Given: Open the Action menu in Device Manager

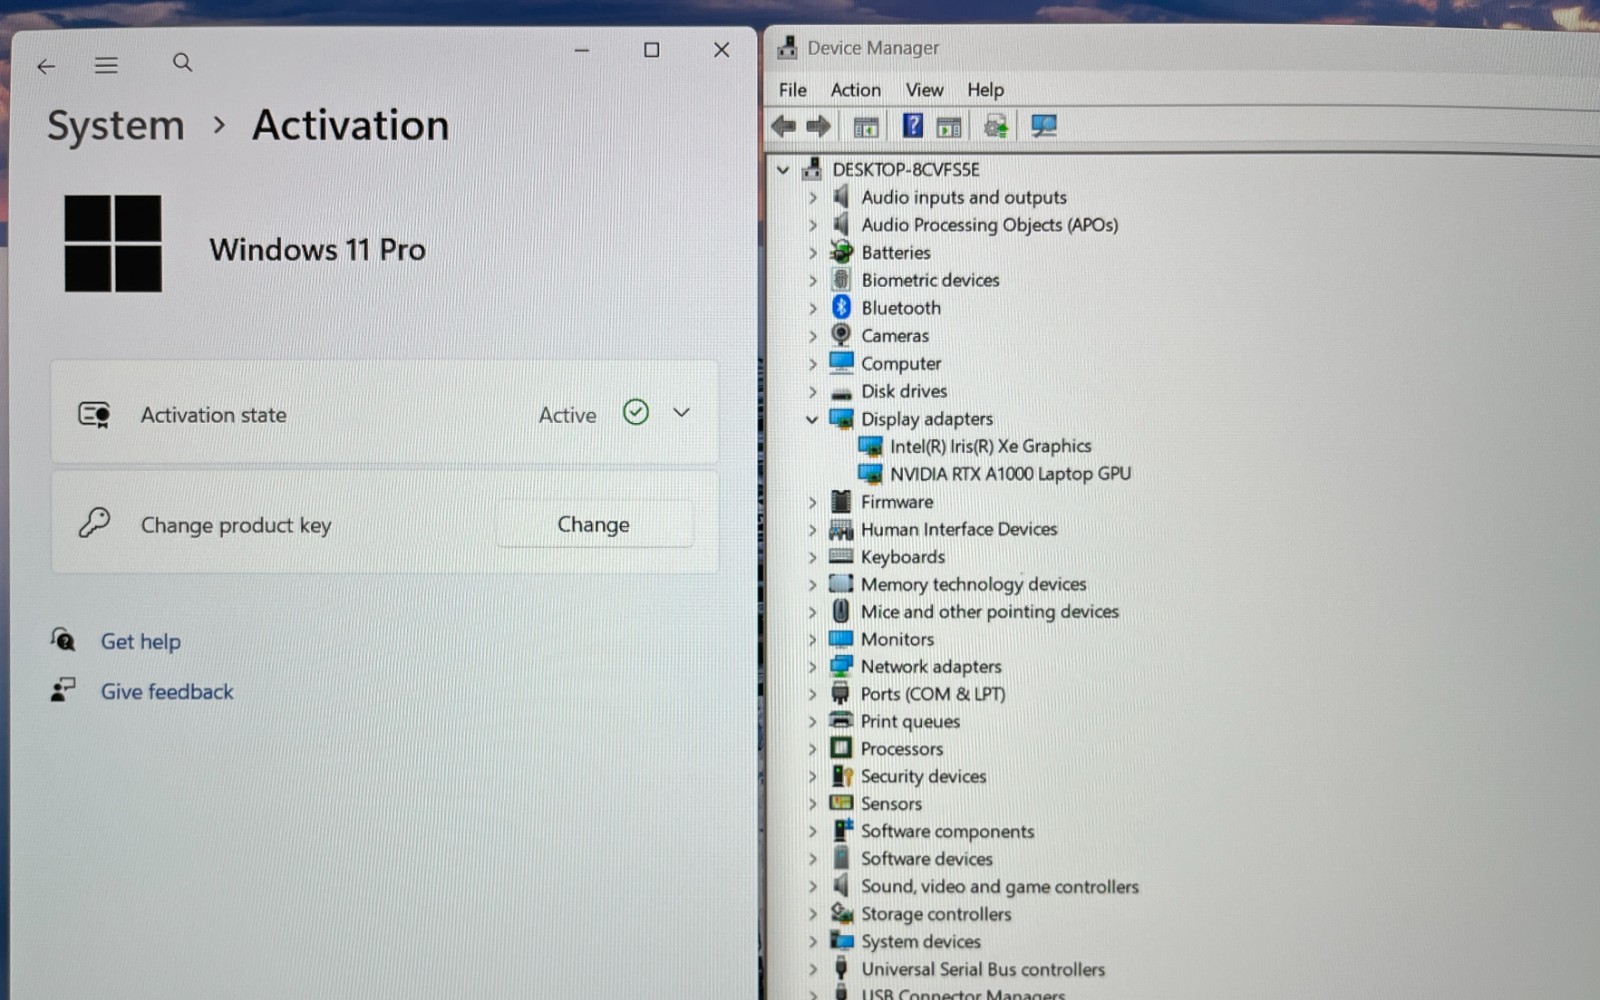Looking at the screenshot, I should 855,90.
